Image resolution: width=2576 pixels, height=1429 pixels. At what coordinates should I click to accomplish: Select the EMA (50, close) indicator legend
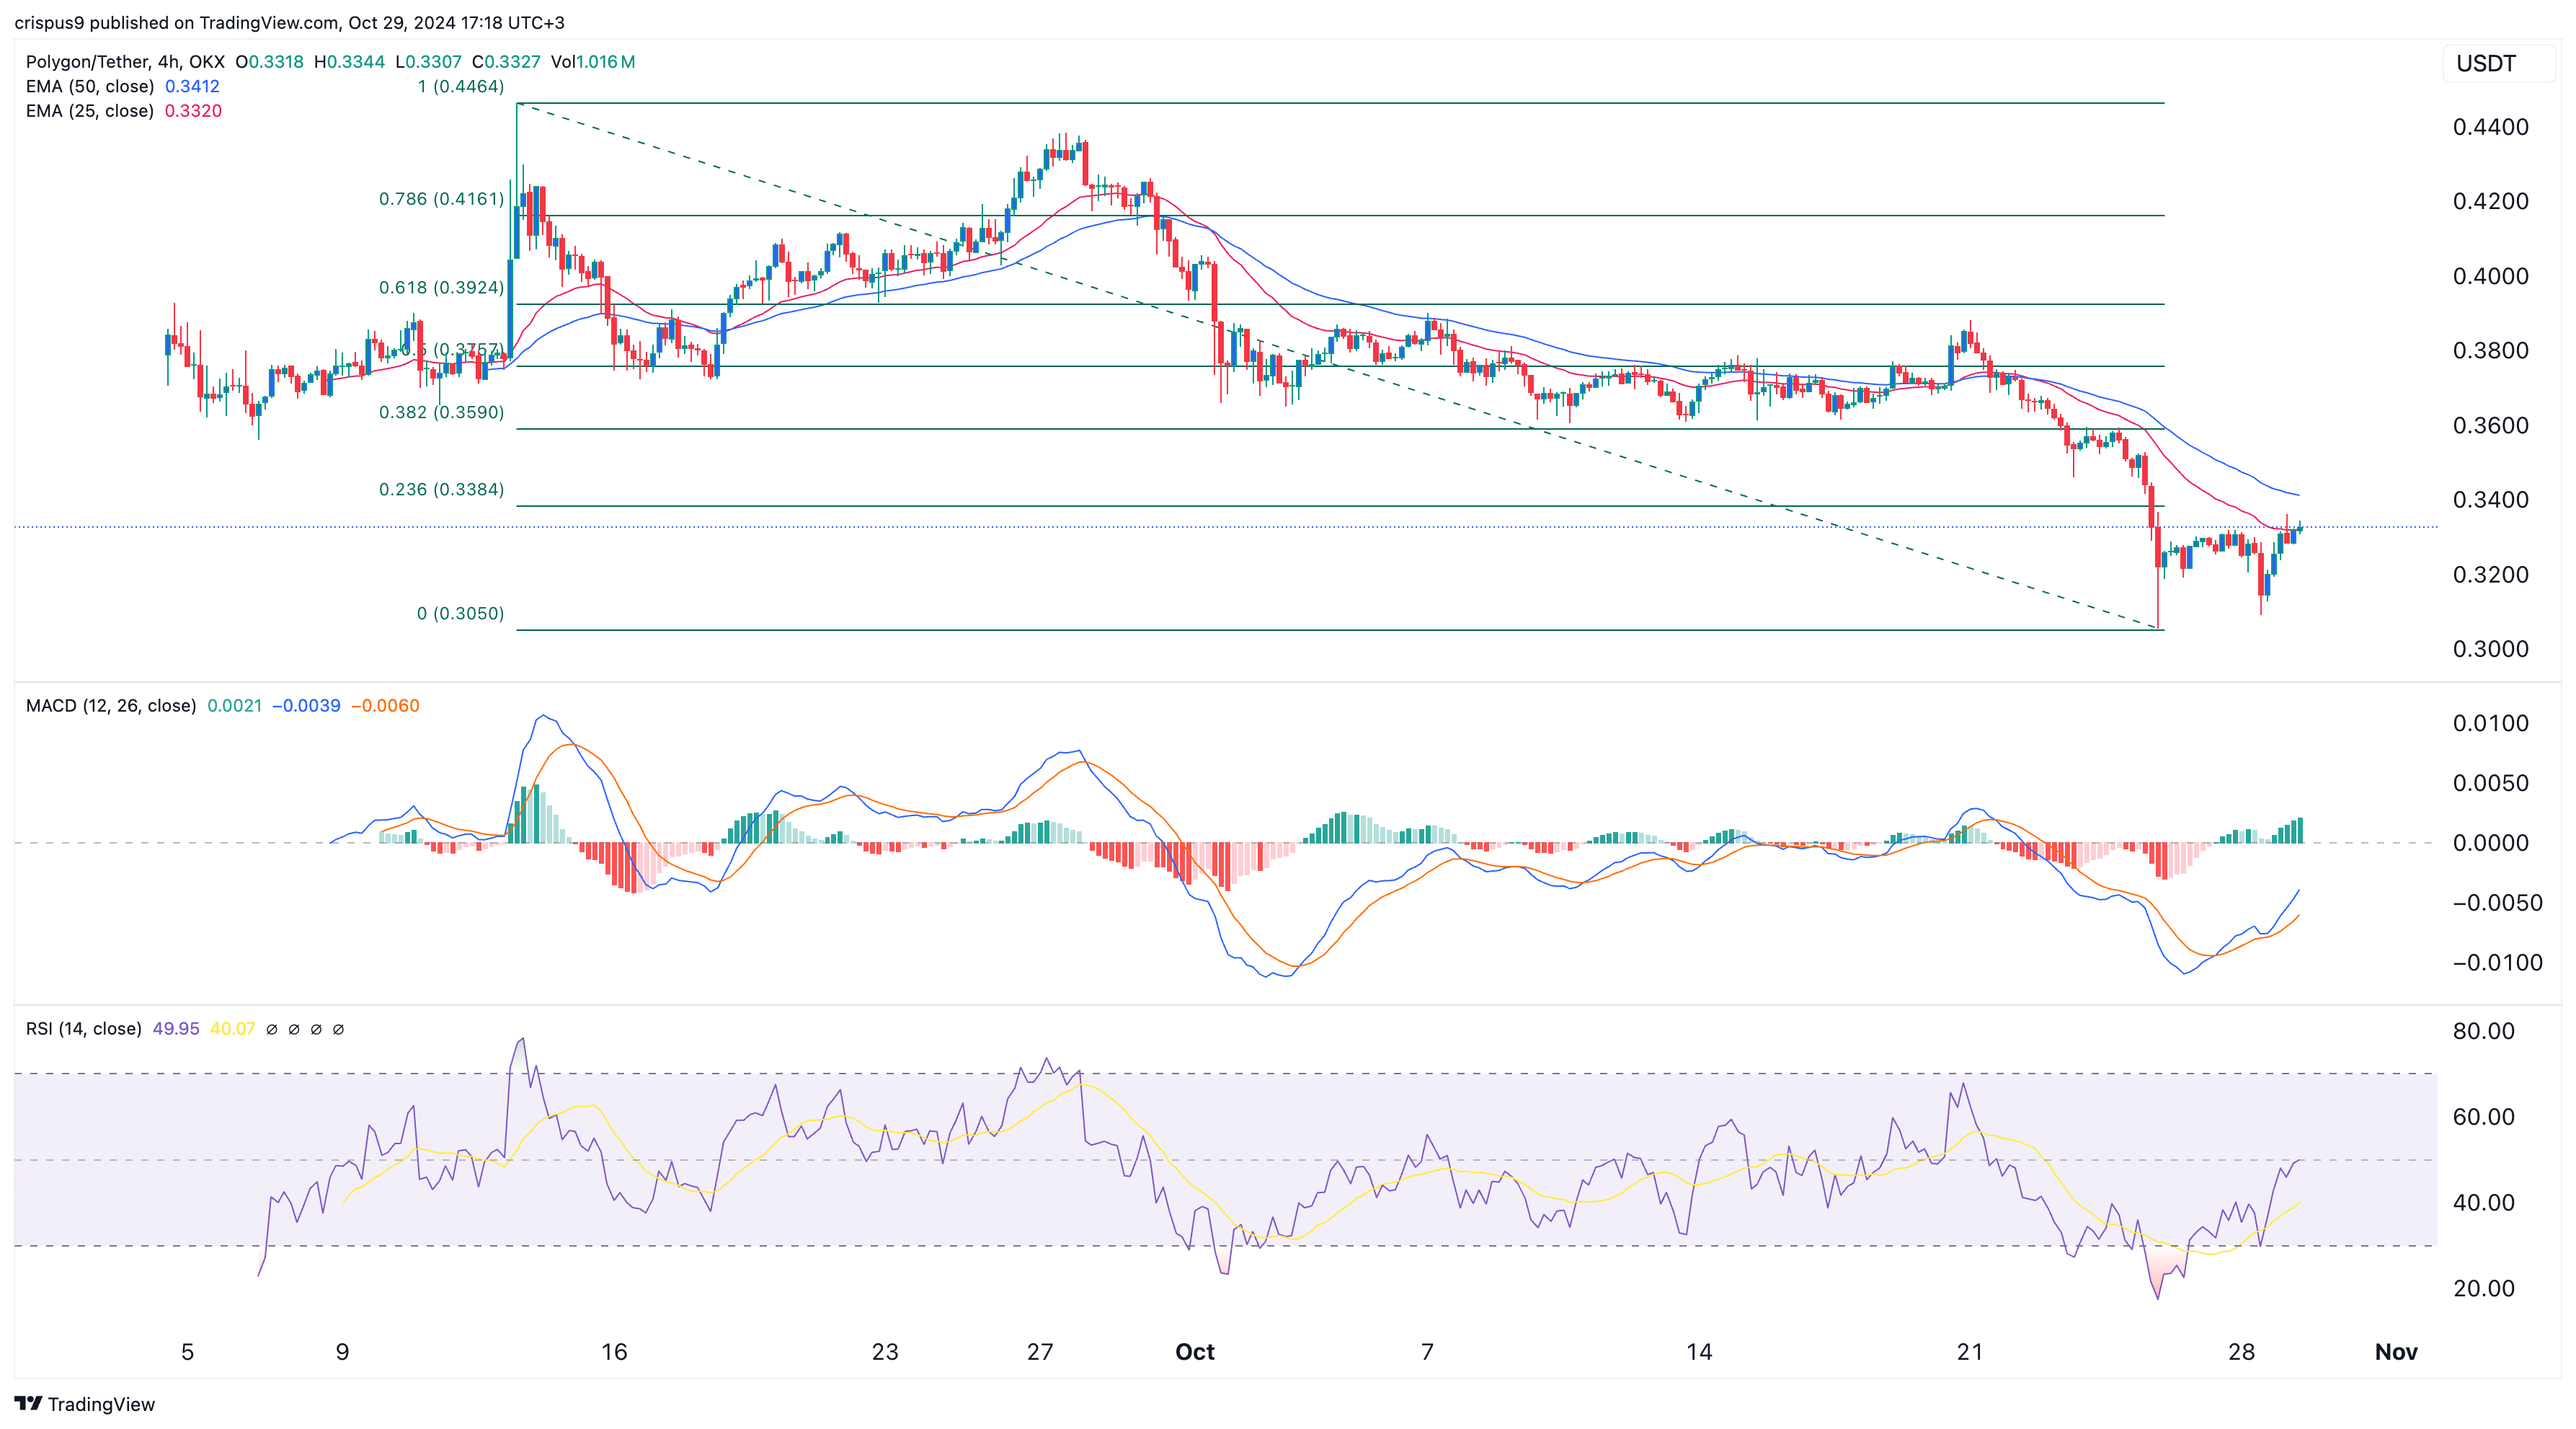pyautogui.click(x=90, y=87)
